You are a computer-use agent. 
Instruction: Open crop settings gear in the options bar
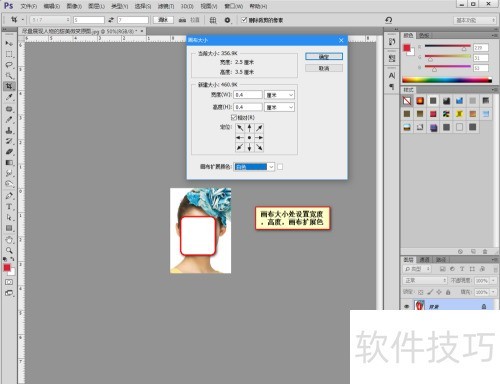pos(227,20)
